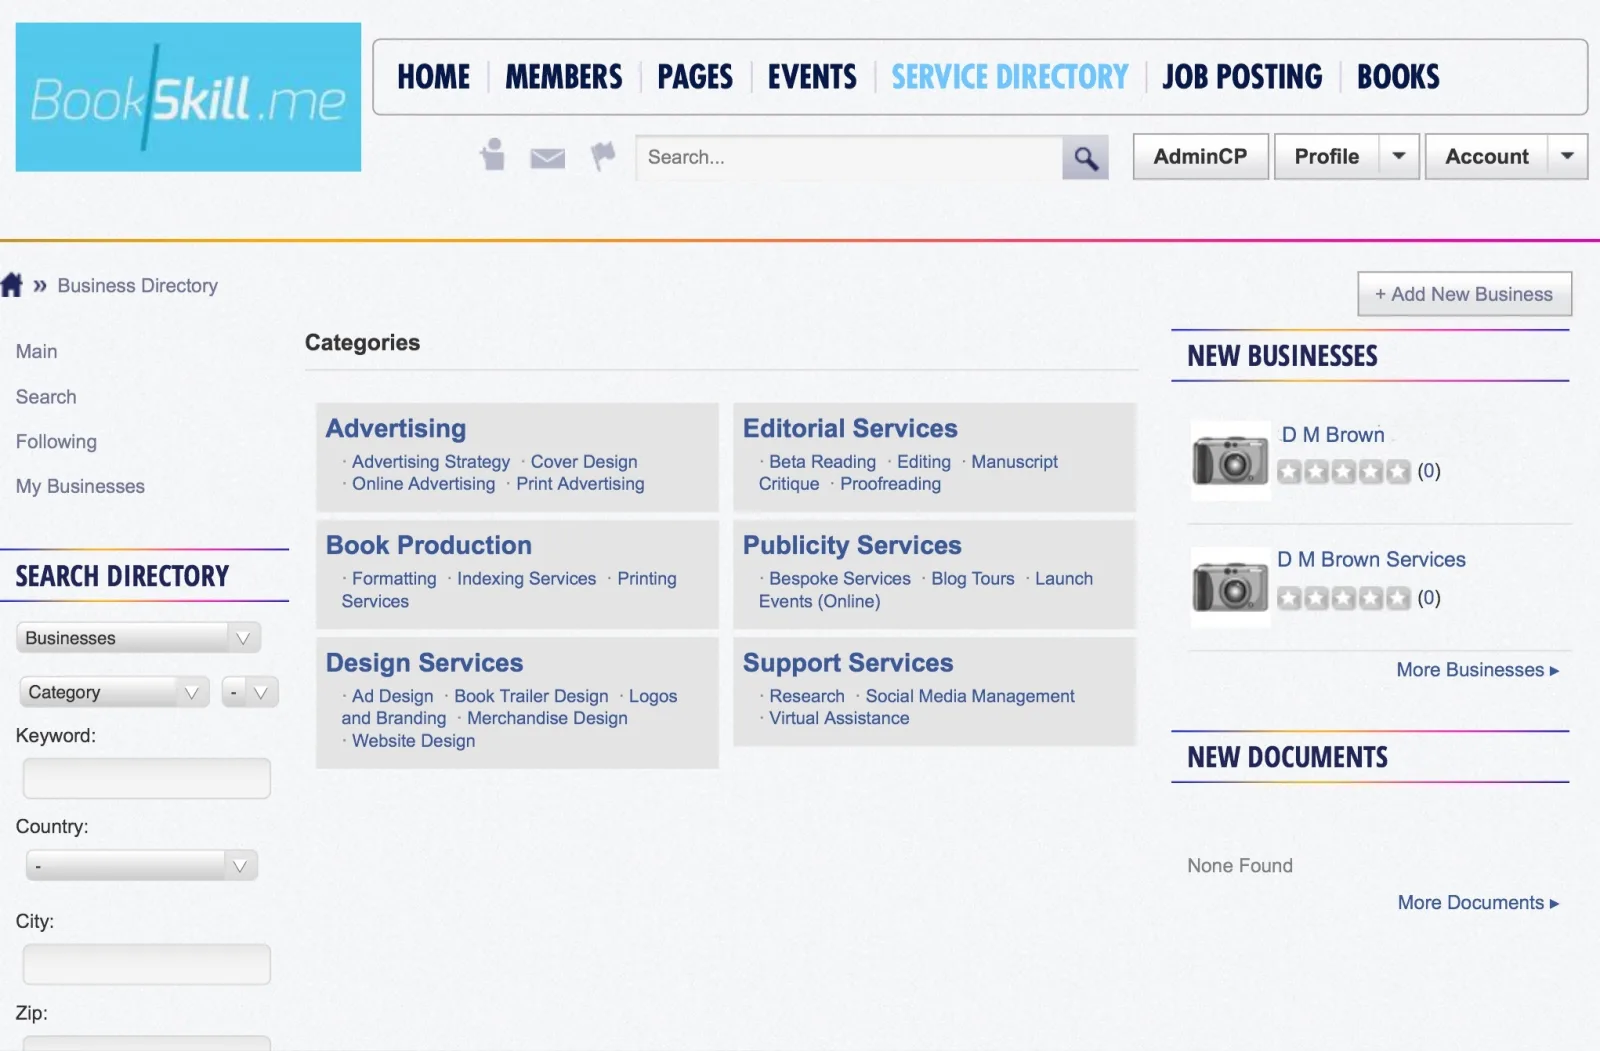Open EVENTS navigation item
1600x1051 pixels.
[812, 77]
